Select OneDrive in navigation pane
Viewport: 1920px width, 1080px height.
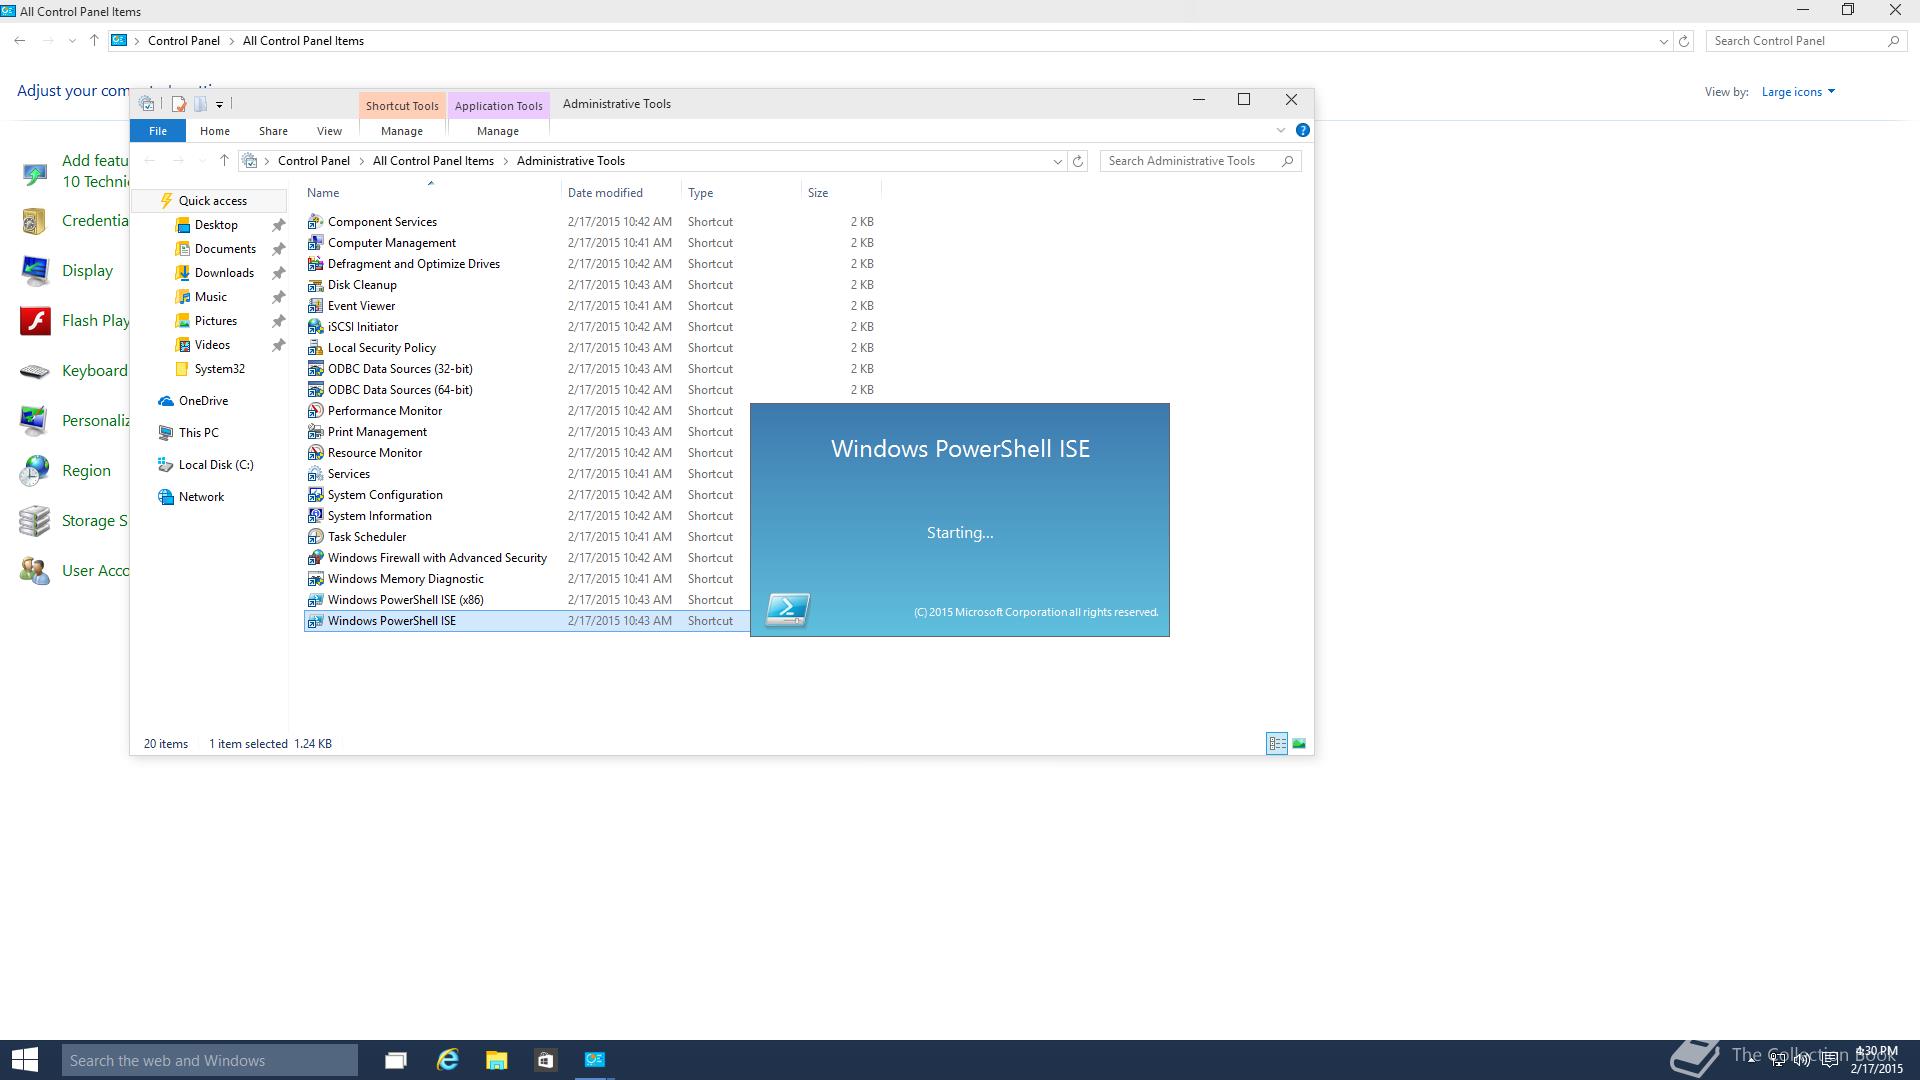click(203, 401)
